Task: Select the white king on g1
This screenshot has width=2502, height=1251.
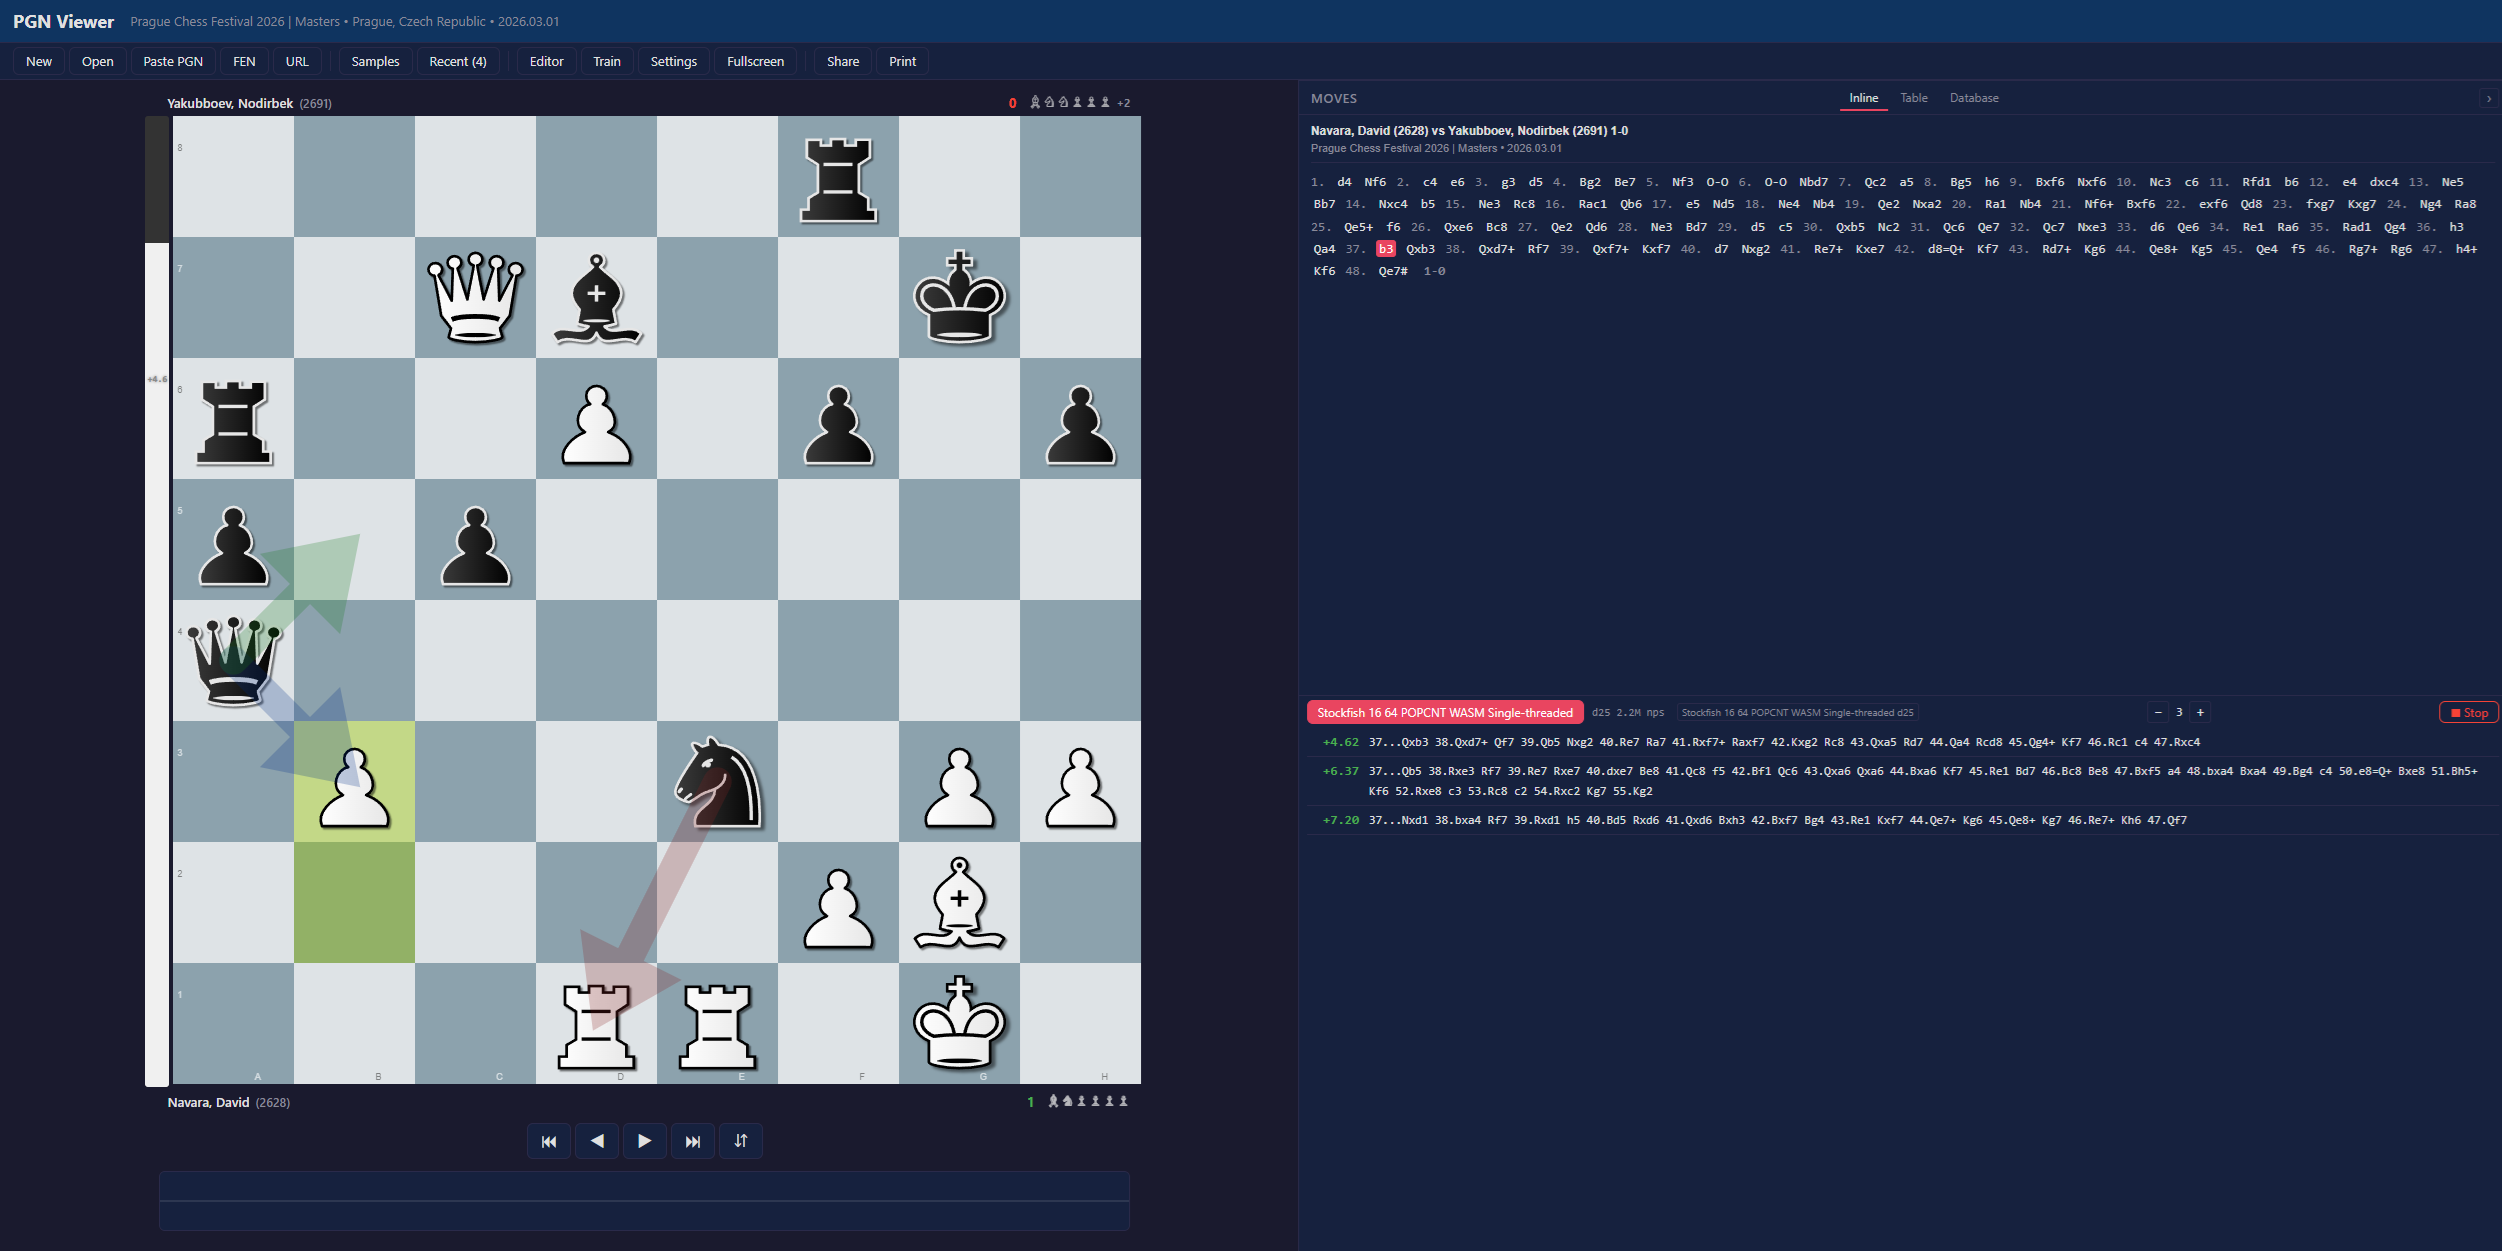Action: 959,1023
